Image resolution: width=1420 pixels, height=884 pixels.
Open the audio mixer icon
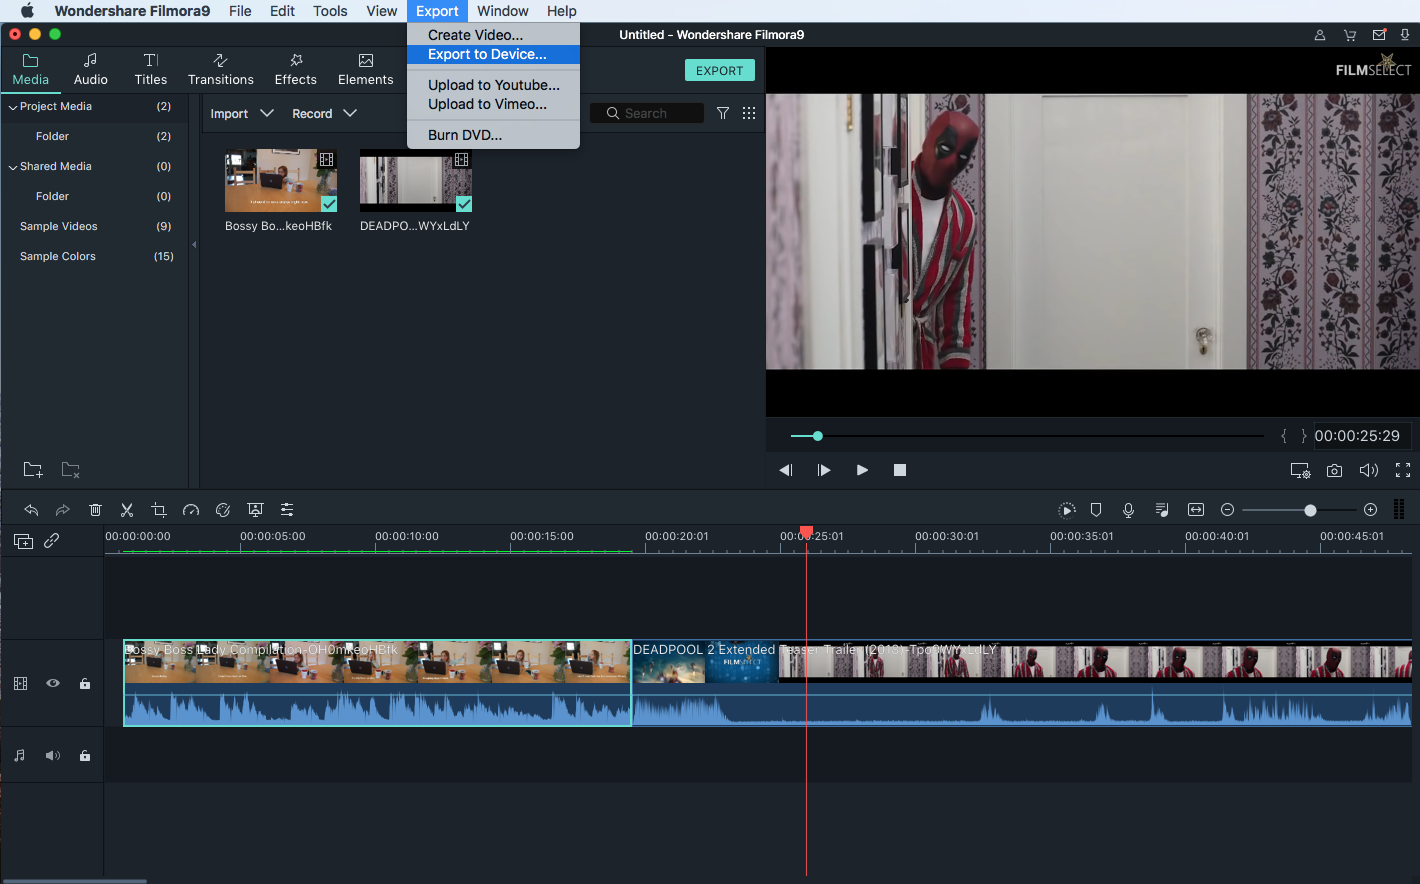pos(1162,510)
